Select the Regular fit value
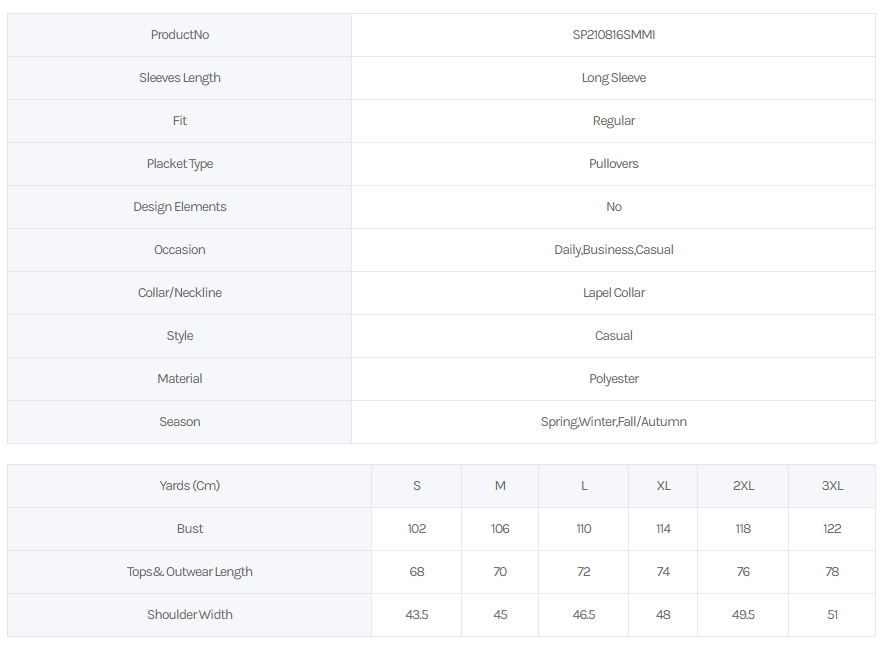Viewport: 887px width, 646px height. [613, 121]
